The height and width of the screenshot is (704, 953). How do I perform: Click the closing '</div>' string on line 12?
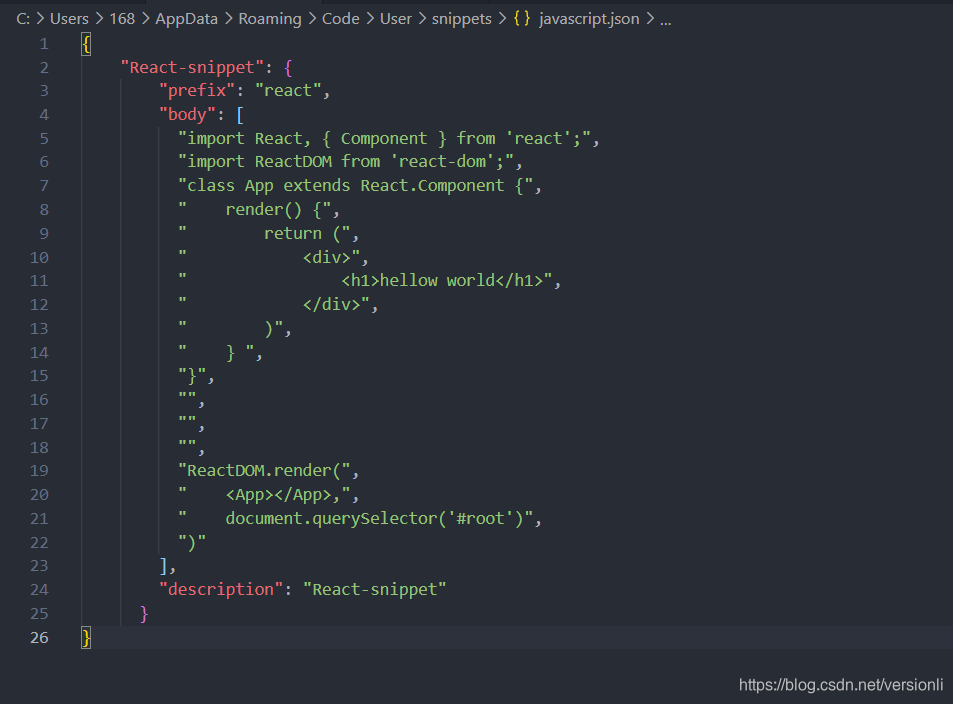[x=332, y=305]
